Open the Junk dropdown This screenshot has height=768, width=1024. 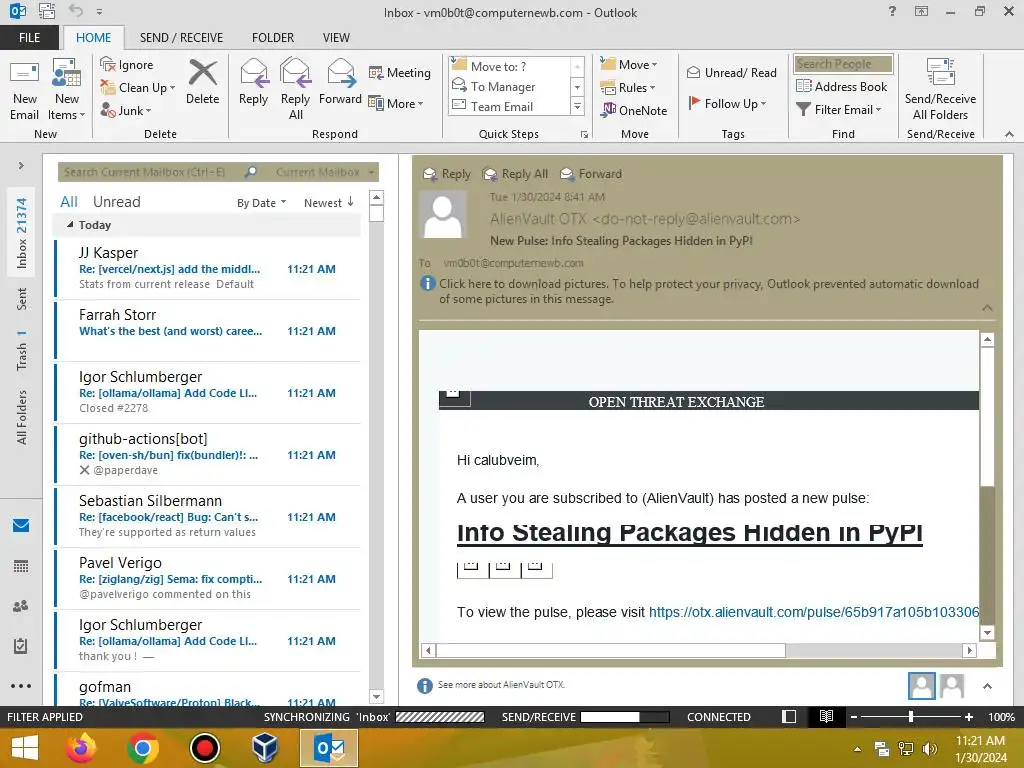coord(126,110)
